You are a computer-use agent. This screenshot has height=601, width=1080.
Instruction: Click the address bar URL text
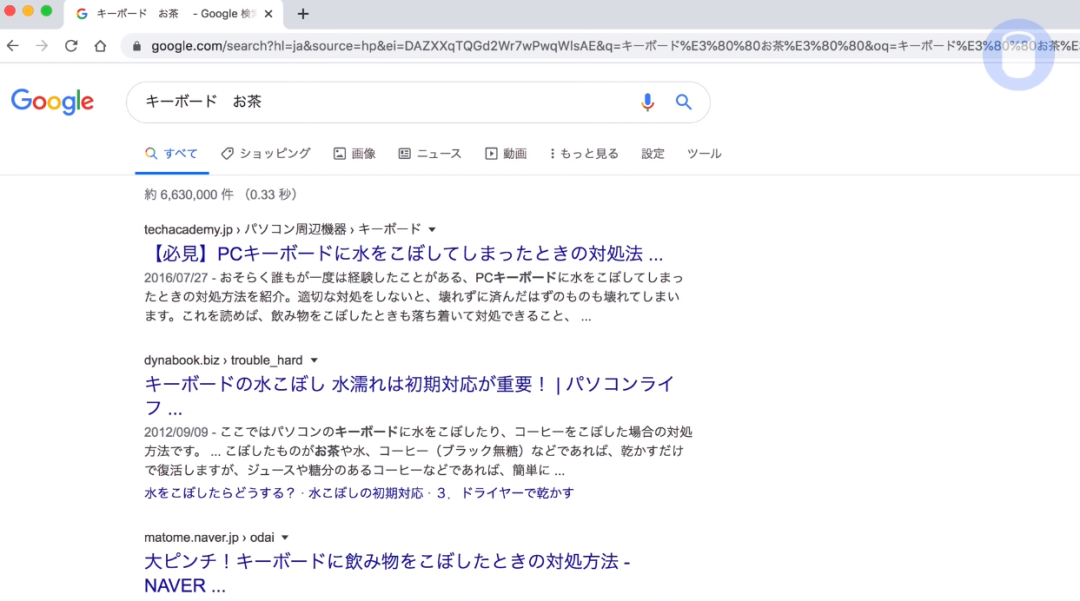[613, 46]
